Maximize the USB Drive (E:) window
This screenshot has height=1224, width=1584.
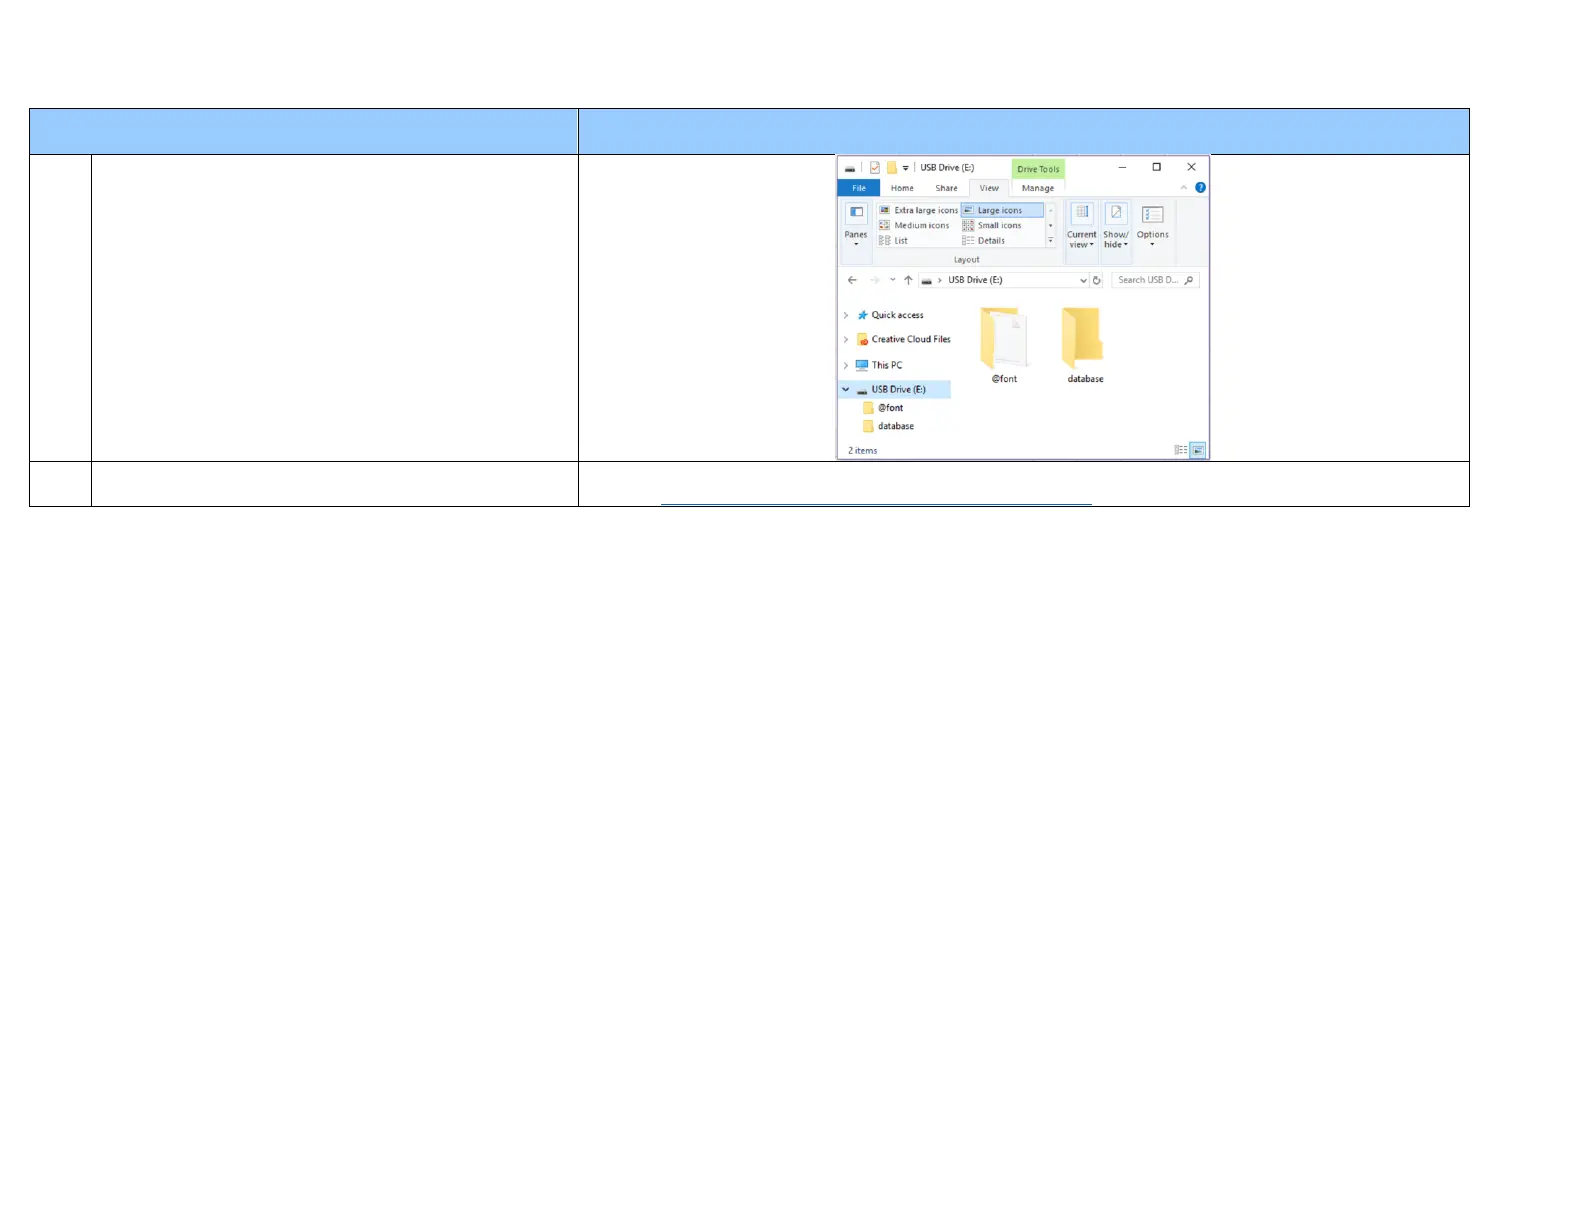pos(1156,167)
